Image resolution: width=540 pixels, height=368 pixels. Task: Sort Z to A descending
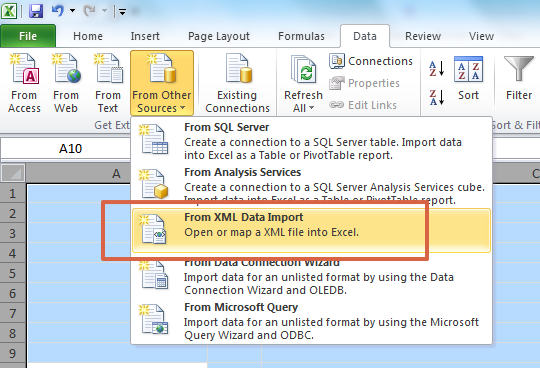point(436,97)
